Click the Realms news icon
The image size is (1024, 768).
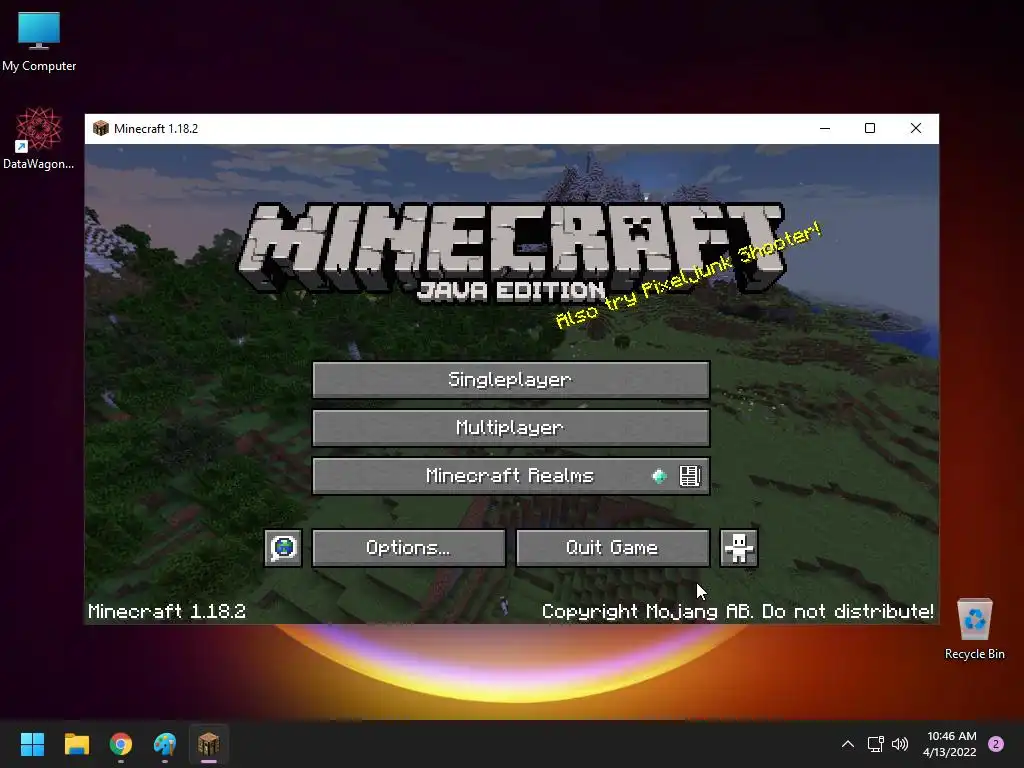point(690,476)
